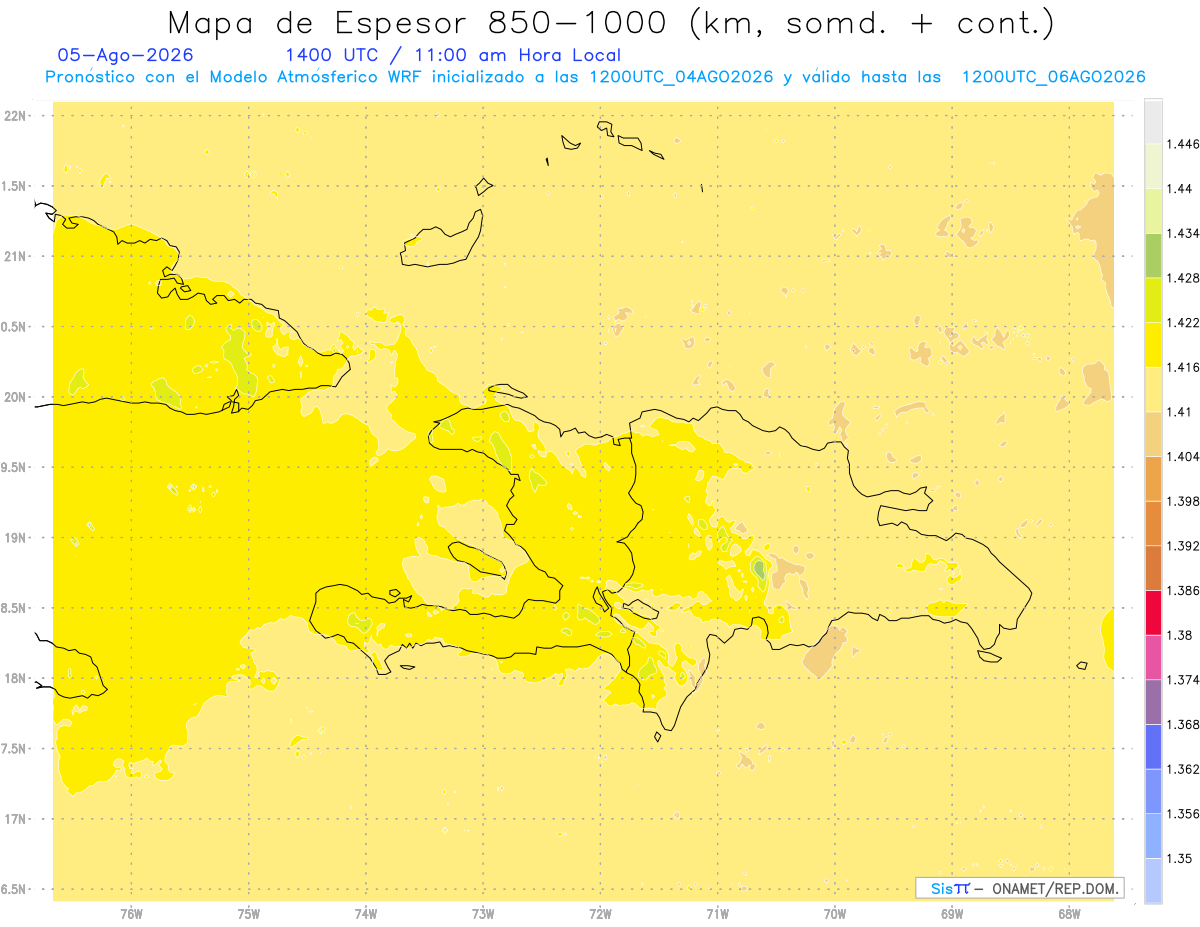The width and height of the screenshot is (1200, 927).
Task: Click the "7.5N" latitude label
Action: click(15, 749)
